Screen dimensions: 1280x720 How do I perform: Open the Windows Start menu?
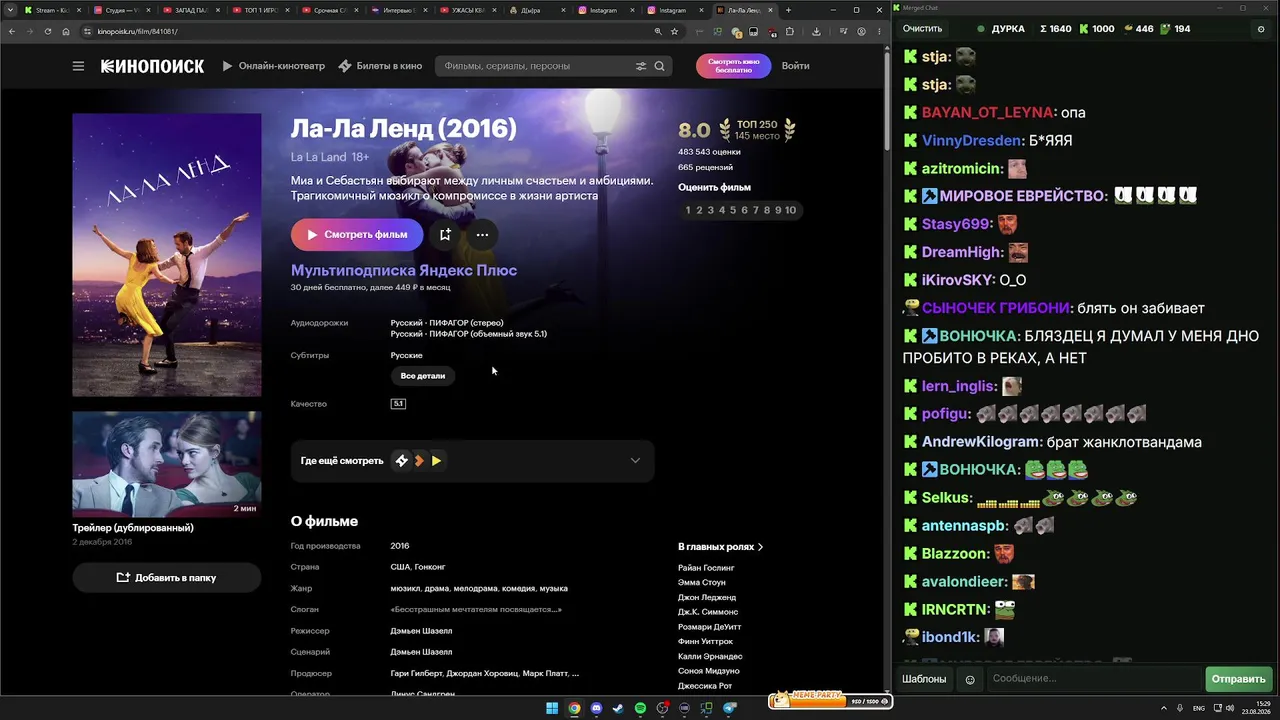pyautogui.click(x=552, y=708)
